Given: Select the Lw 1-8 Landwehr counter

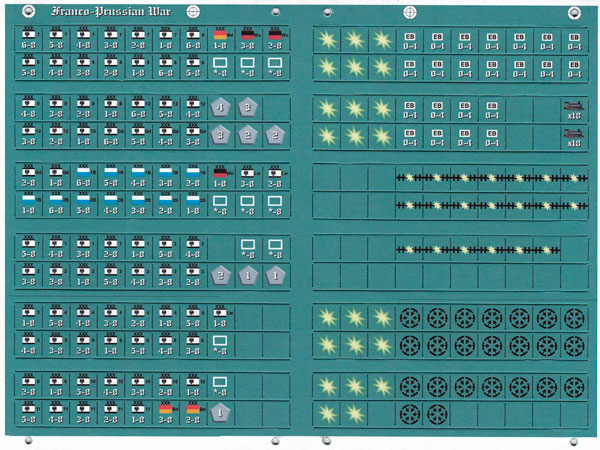Looking at the screenshot, I should point(220,317).
